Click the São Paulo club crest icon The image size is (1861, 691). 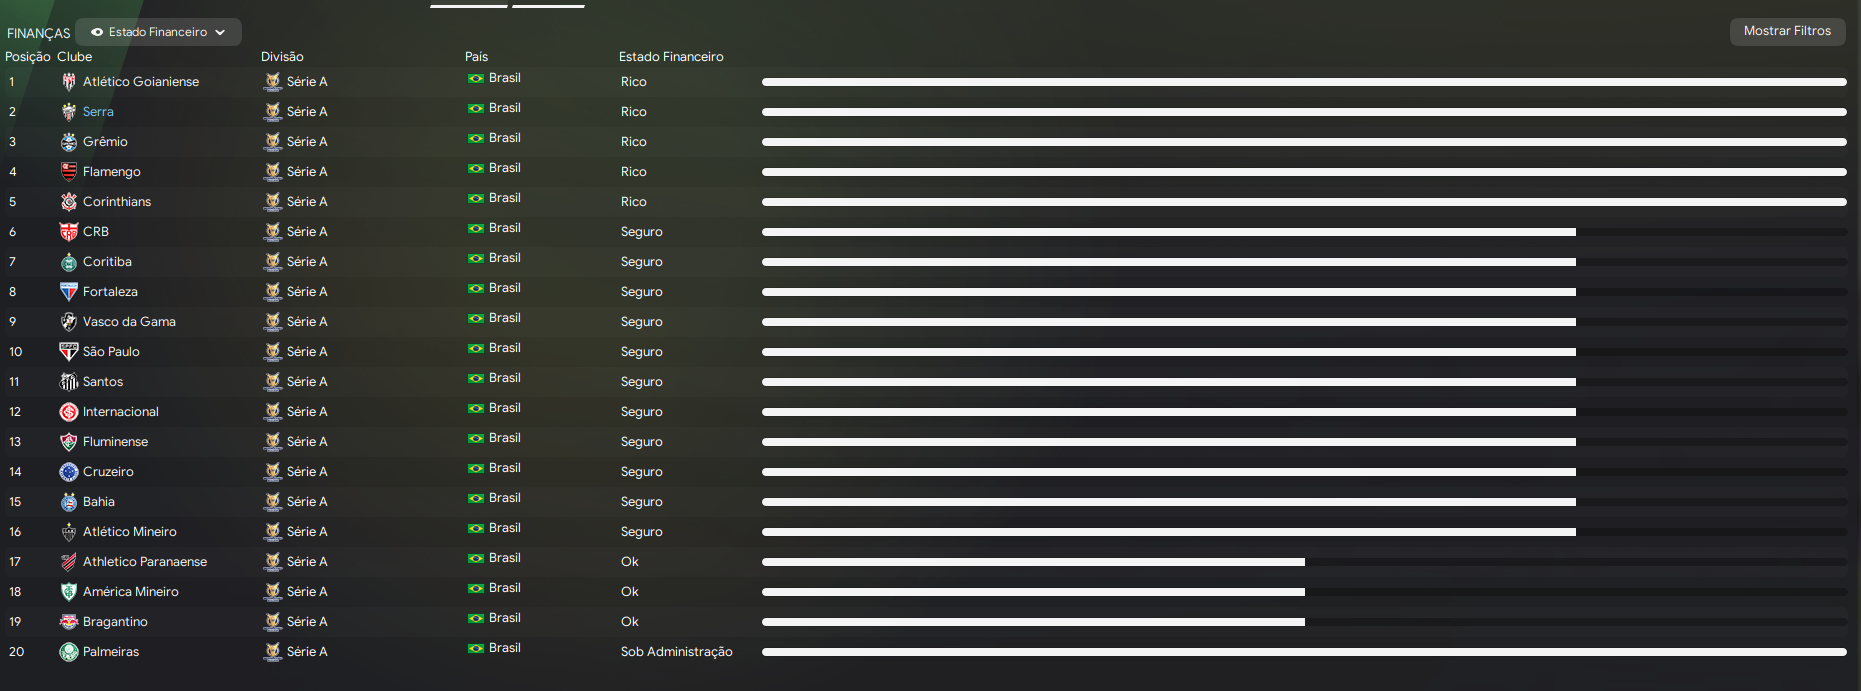pos(69,352)
